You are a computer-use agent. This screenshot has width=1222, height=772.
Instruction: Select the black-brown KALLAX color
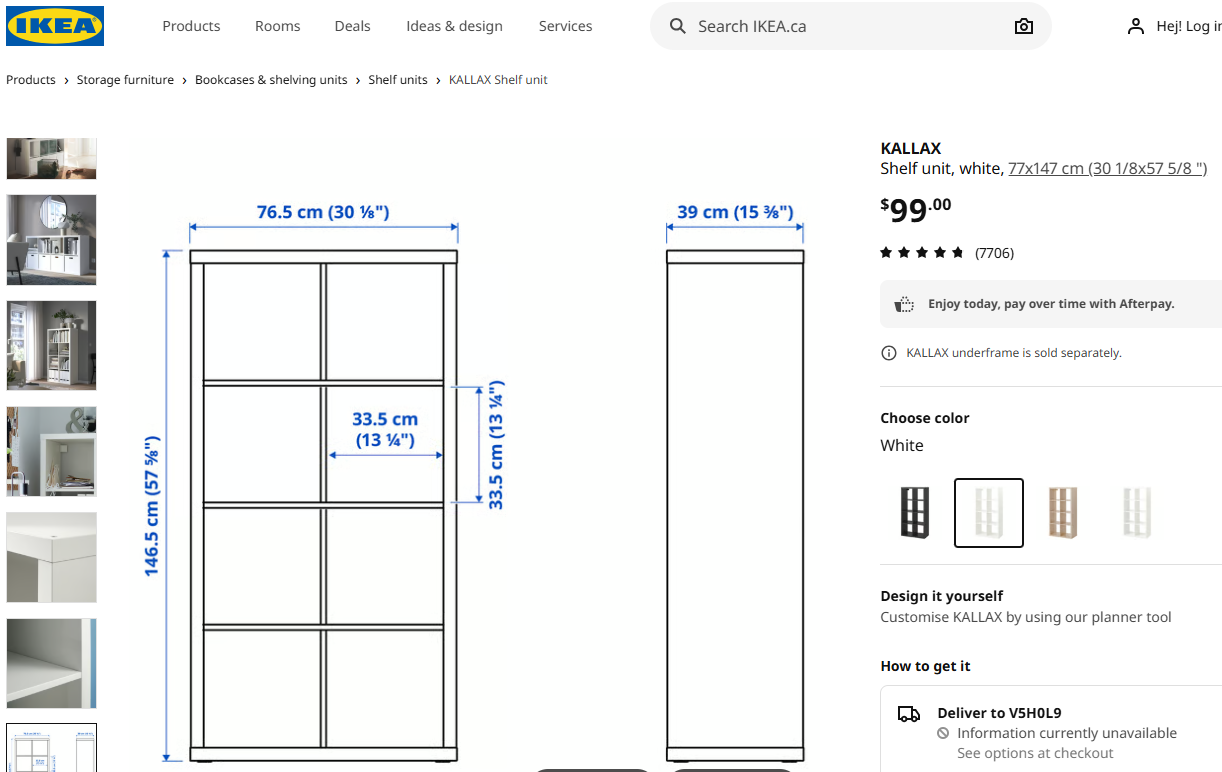click(914, 513)
